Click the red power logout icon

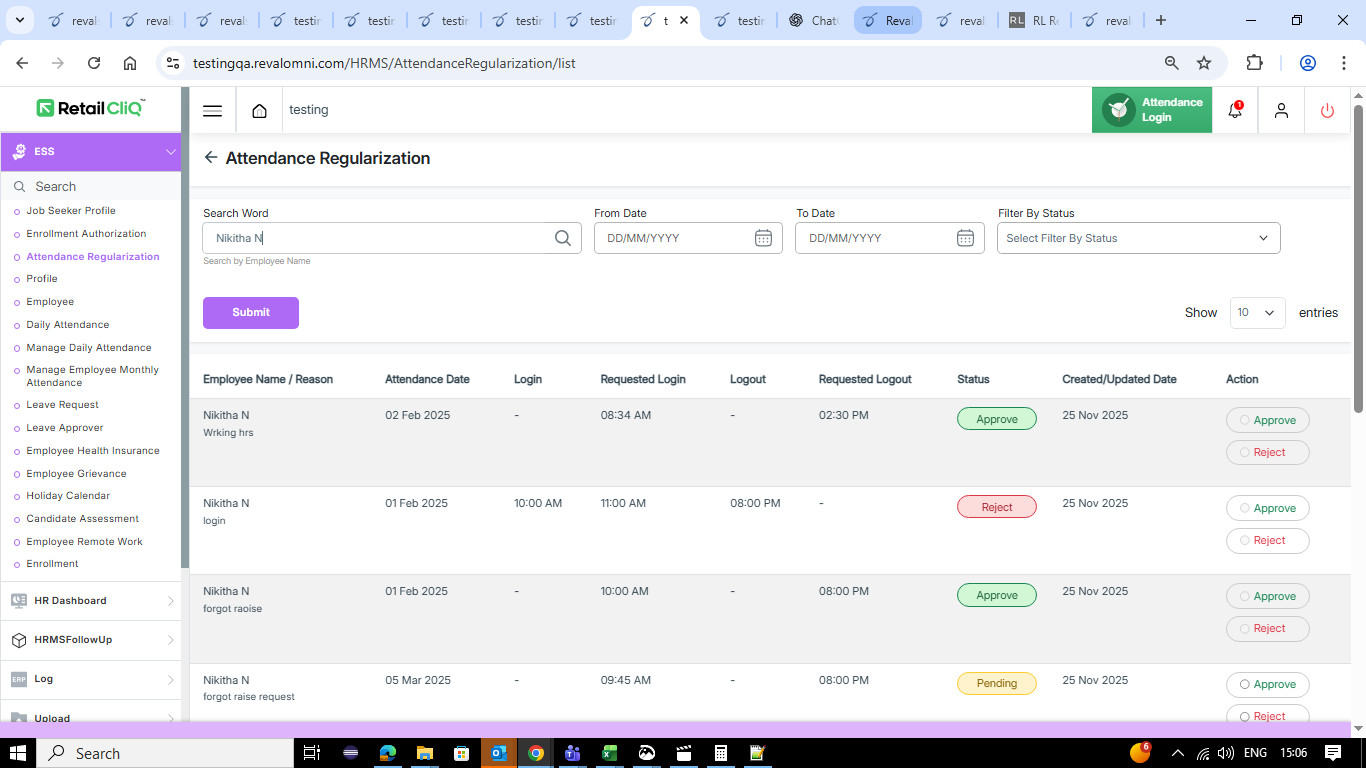pyautogui.click(x=1327, y=110)
